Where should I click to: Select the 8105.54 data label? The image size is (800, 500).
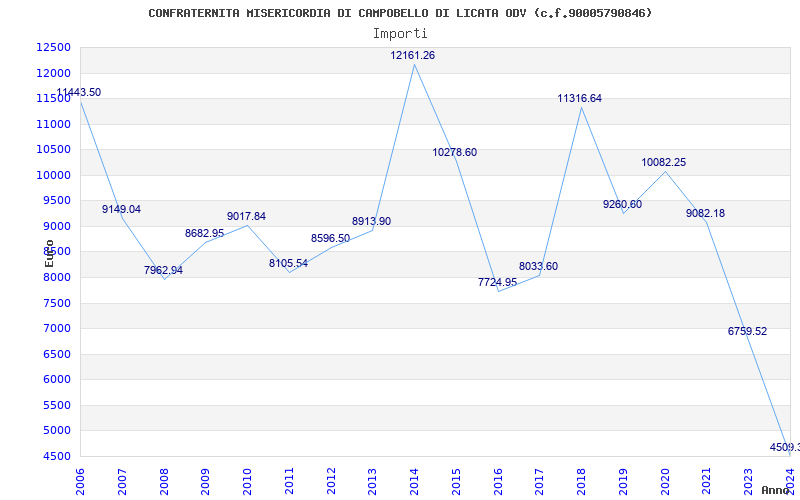(289, 263)
